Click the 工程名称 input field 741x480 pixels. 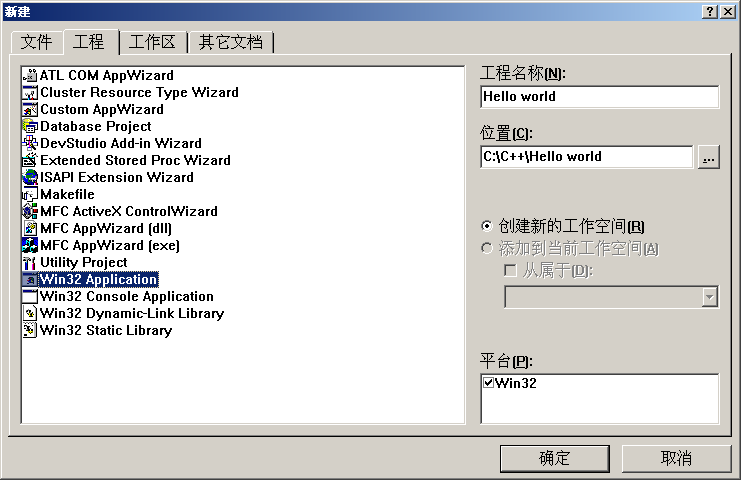click(600, 97)
